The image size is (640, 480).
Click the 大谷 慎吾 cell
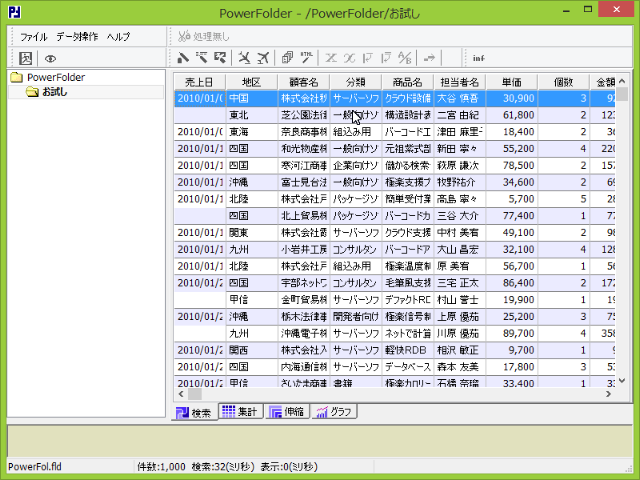(x=460, y=98)
